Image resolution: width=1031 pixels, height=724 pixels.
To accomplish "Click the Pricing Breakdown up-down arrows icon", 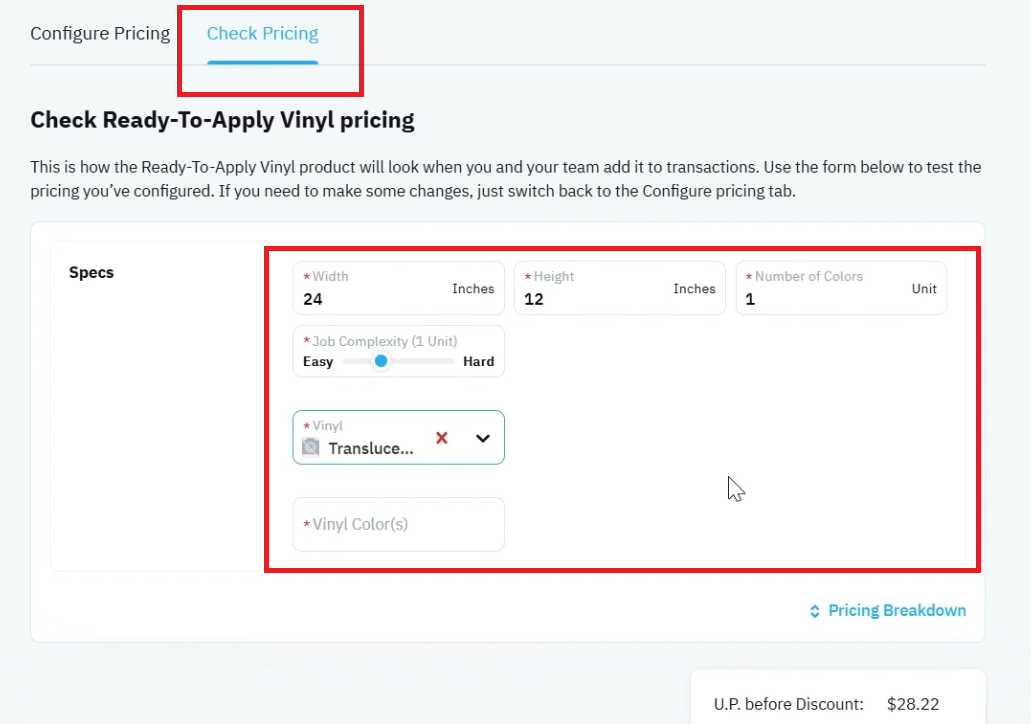I will tap(815, 611).
